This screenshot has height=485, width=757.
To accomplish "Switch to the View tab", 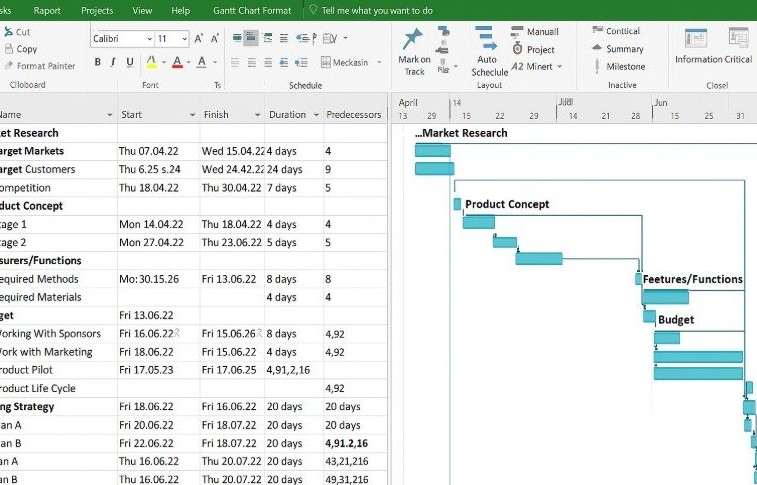I will [142, 10].
